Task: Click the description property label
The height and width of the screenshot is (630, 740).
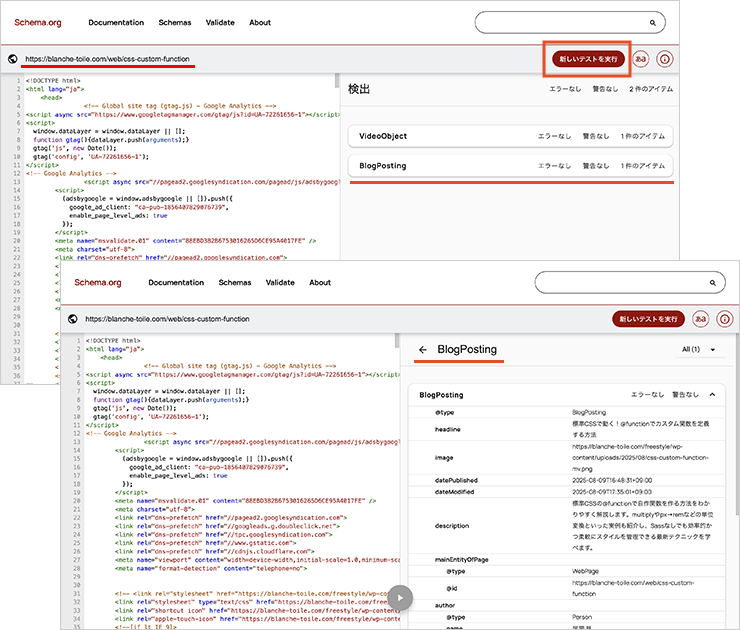Action: 452,526
